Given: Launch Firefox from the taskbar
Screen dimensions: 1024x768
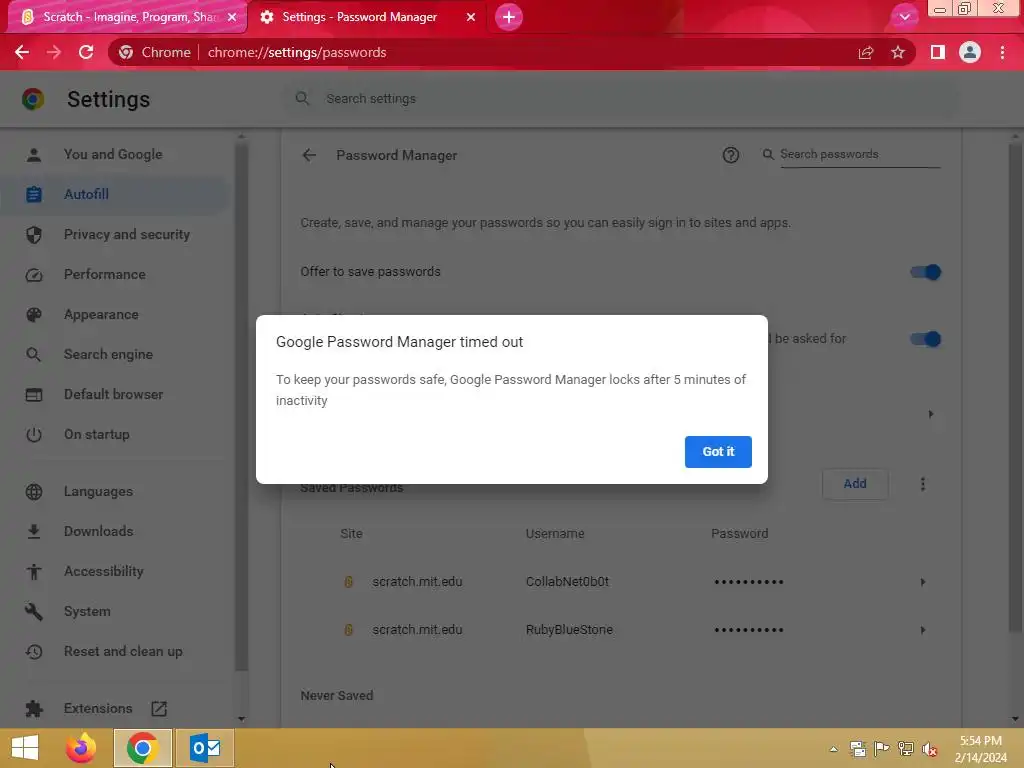Looking at the screenshot, I should 81,748.
